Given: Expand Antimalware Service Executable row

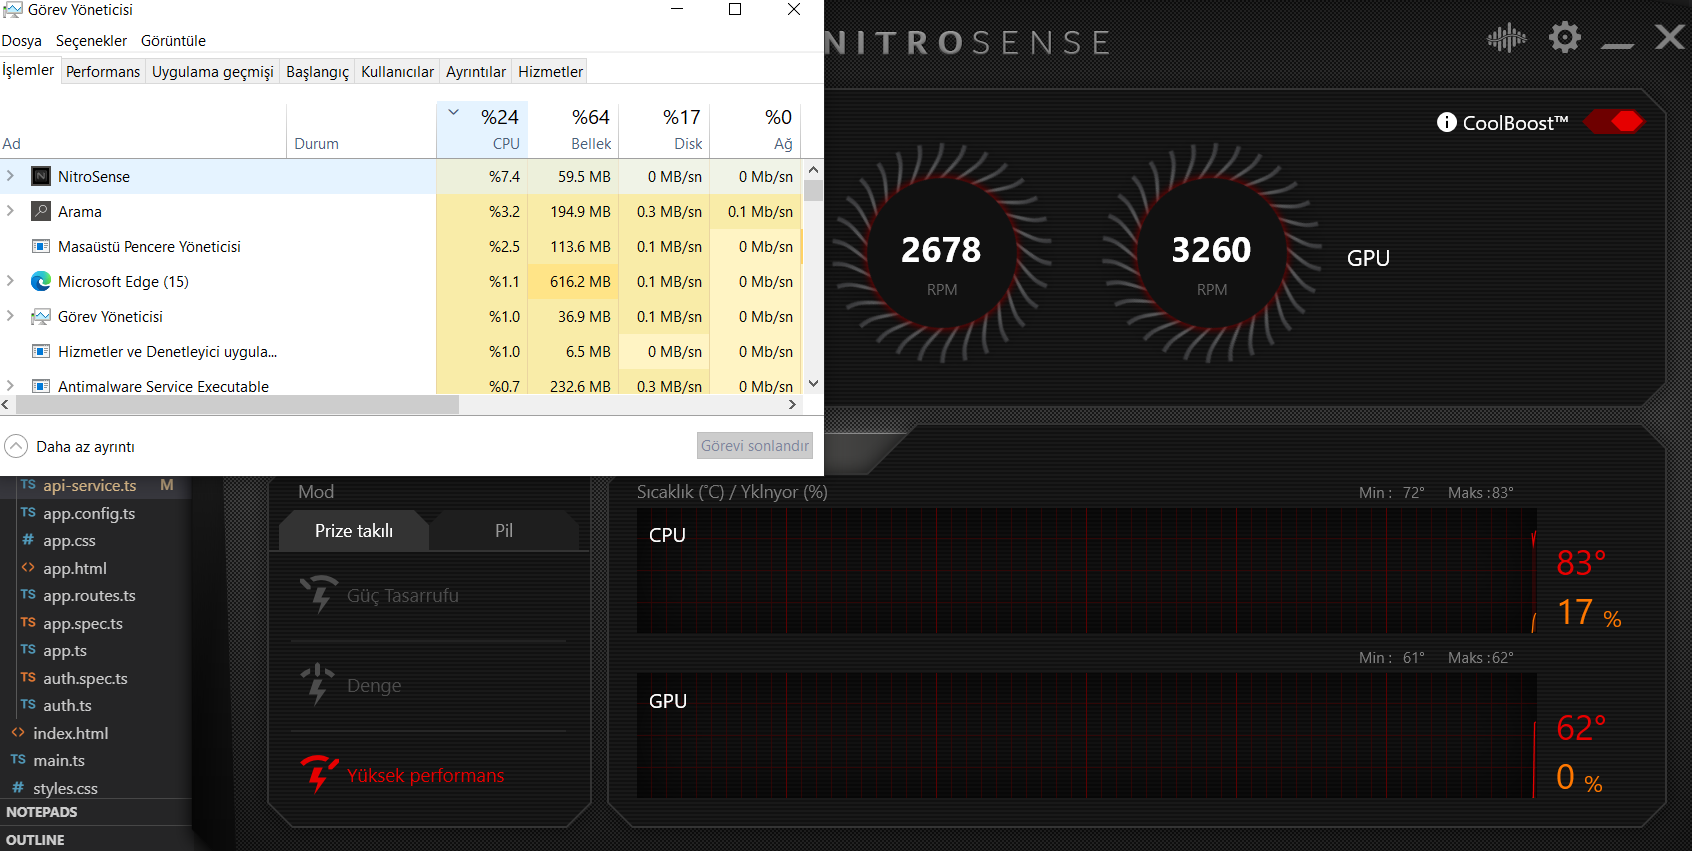Looking at the screenshot, I should coord(10,386).
